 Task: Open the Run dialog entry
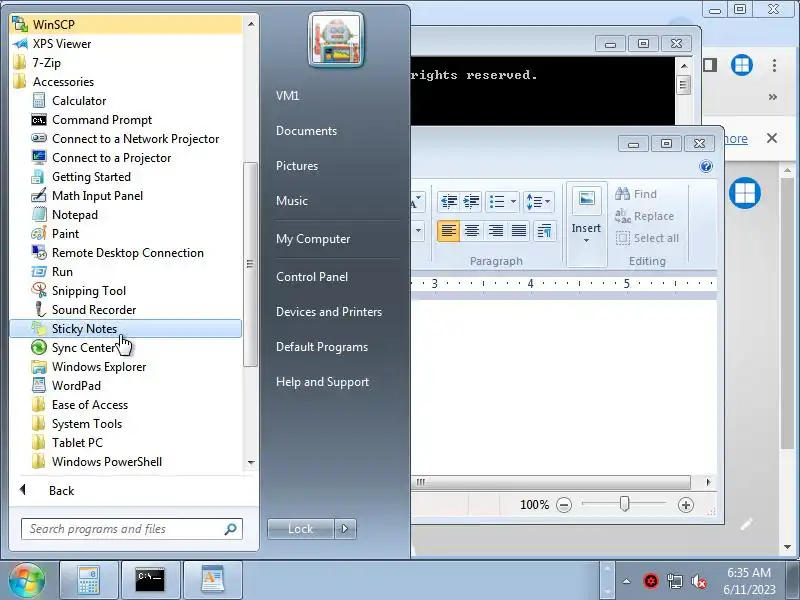coord(126,272)
